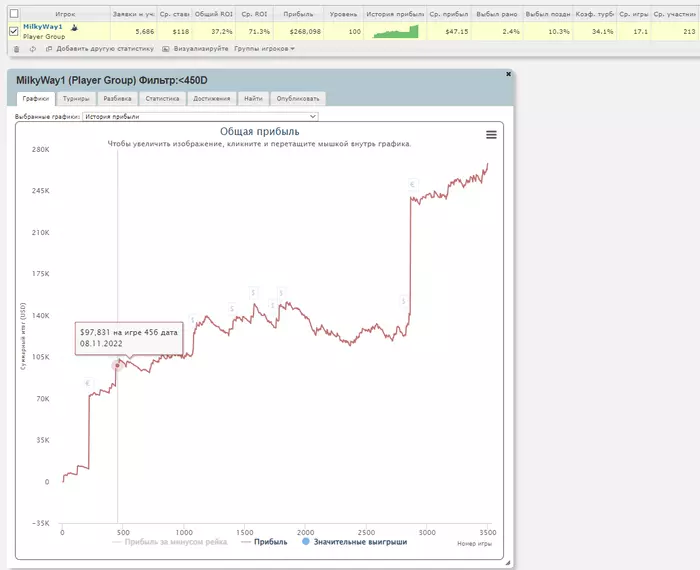Open the Разбивка tab
Screen dimensions: 700x570
coord(117,99)
